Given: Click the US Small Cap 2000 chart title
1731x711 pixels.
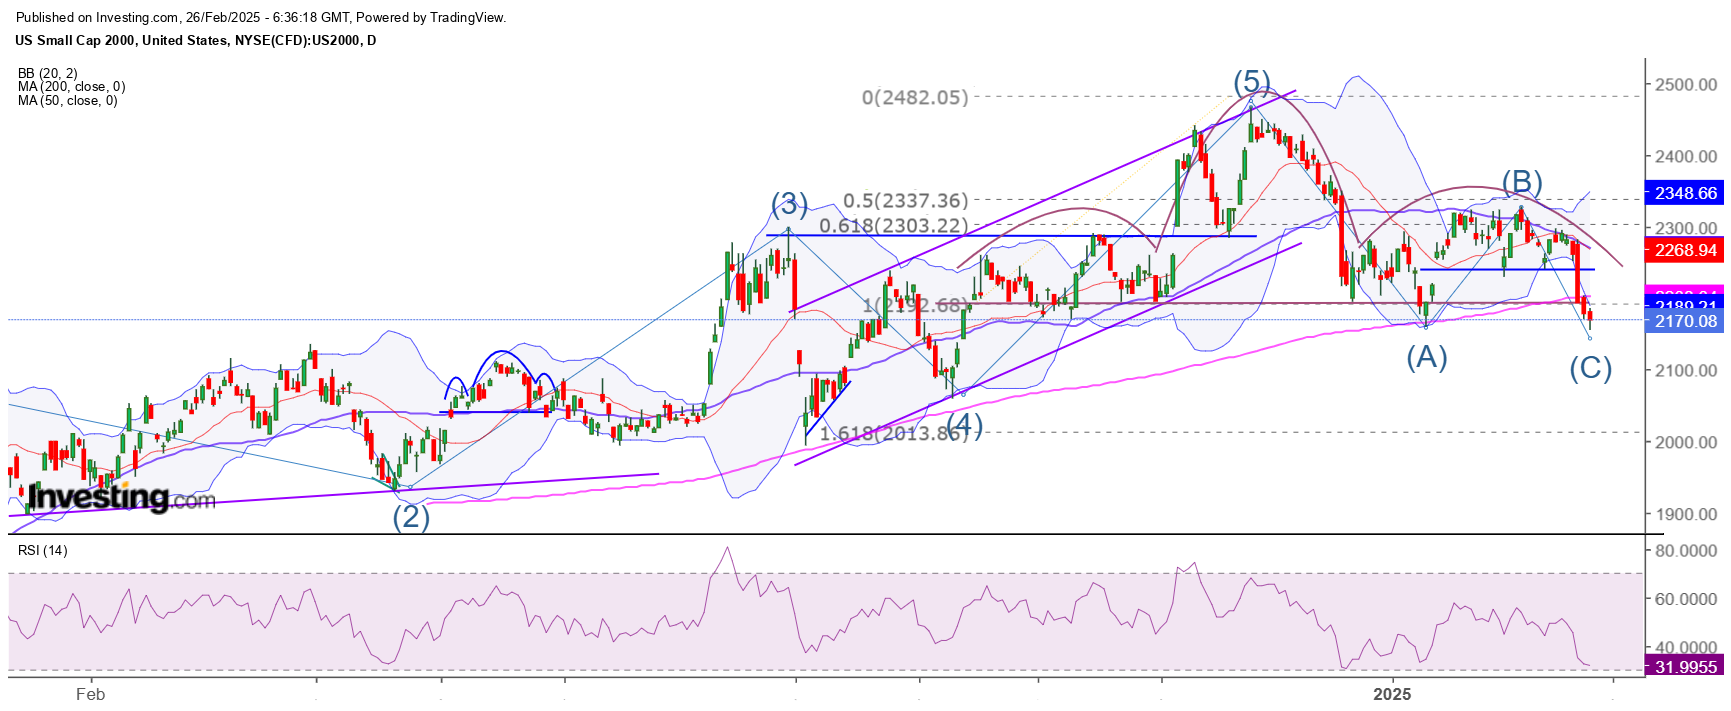Looking at the screenshot, I should coord(196,41).
